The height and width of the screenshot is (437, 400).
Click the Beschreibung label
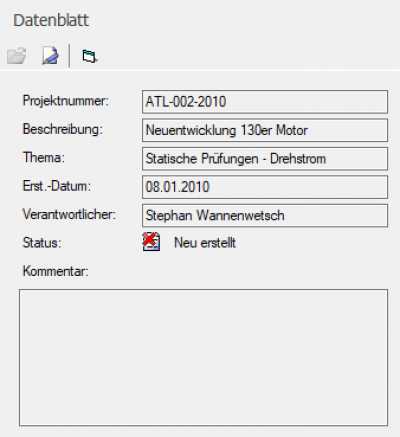coord(63,129)
